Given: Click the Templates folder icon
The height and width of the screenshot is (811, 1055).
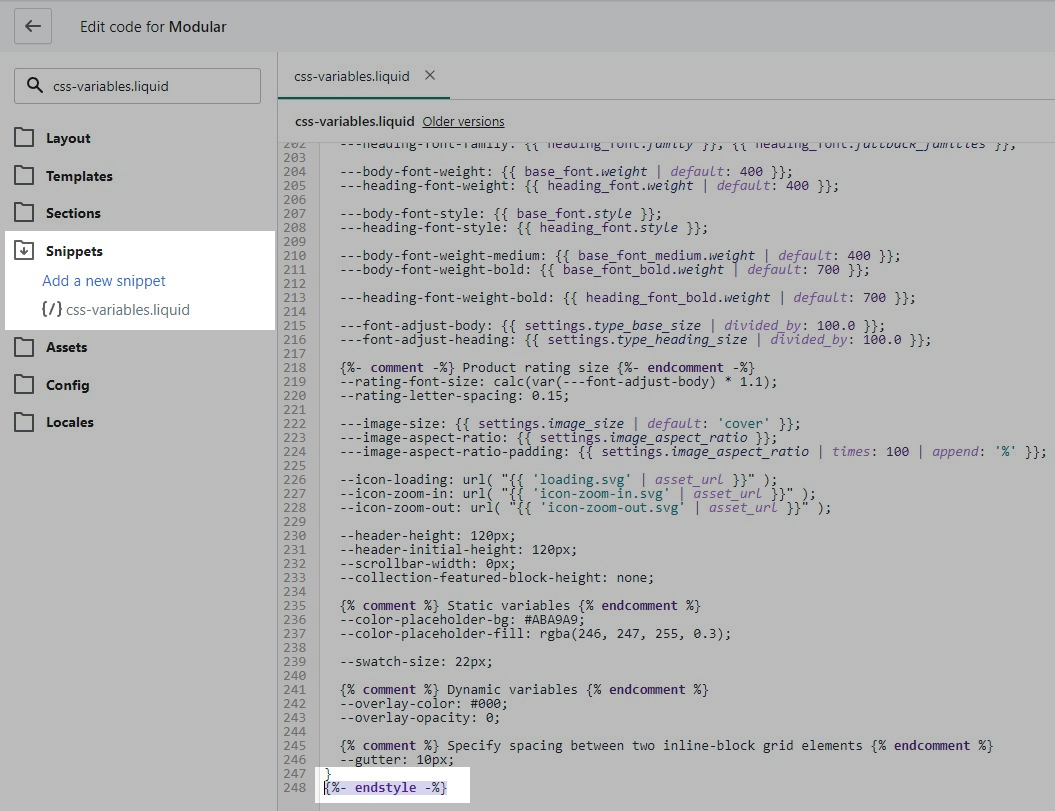Looking at the screenshot, I should click(x=24, y=176).
